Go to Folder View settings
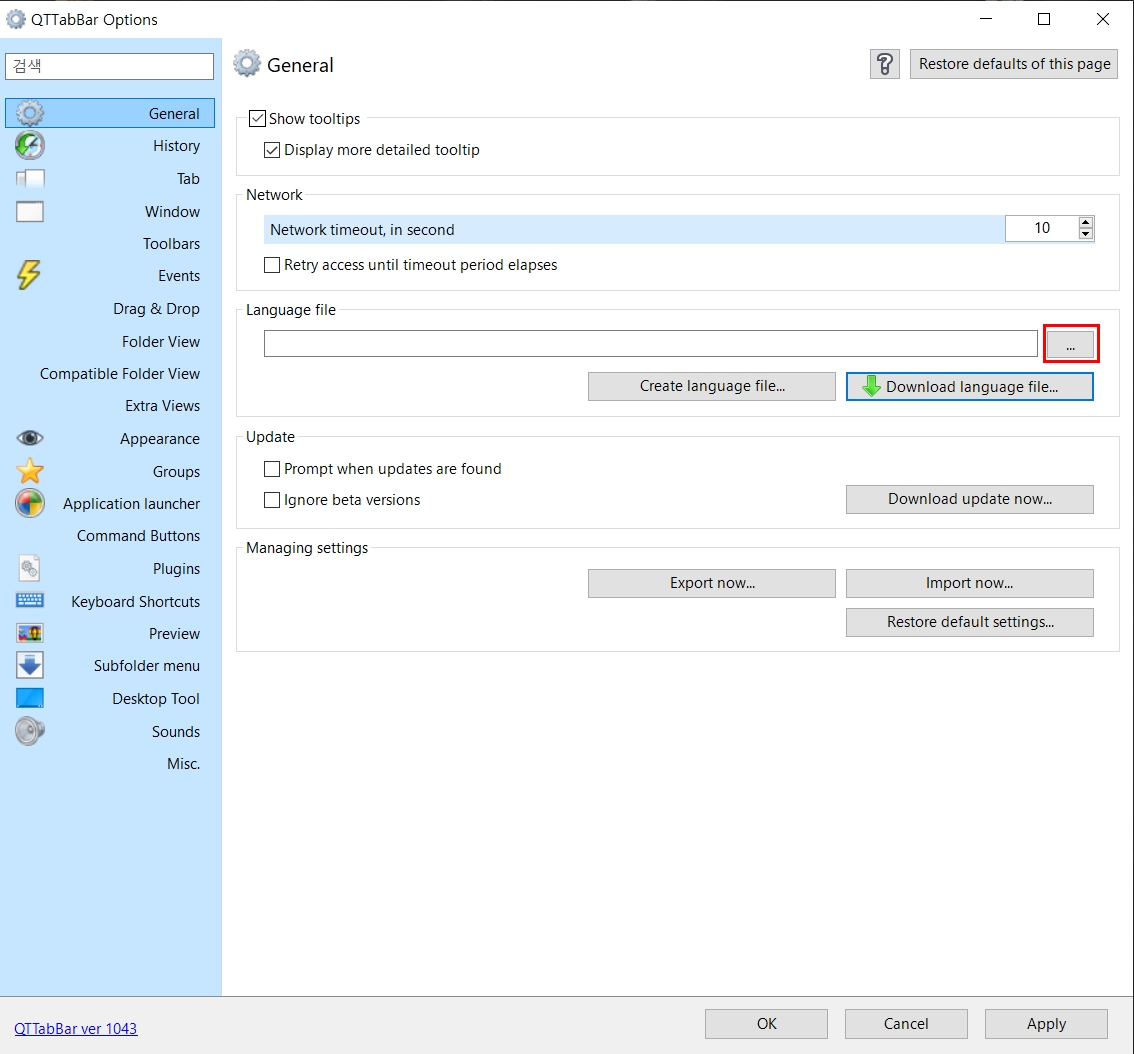The image size is (1134, 1054). tap(161, 341)
